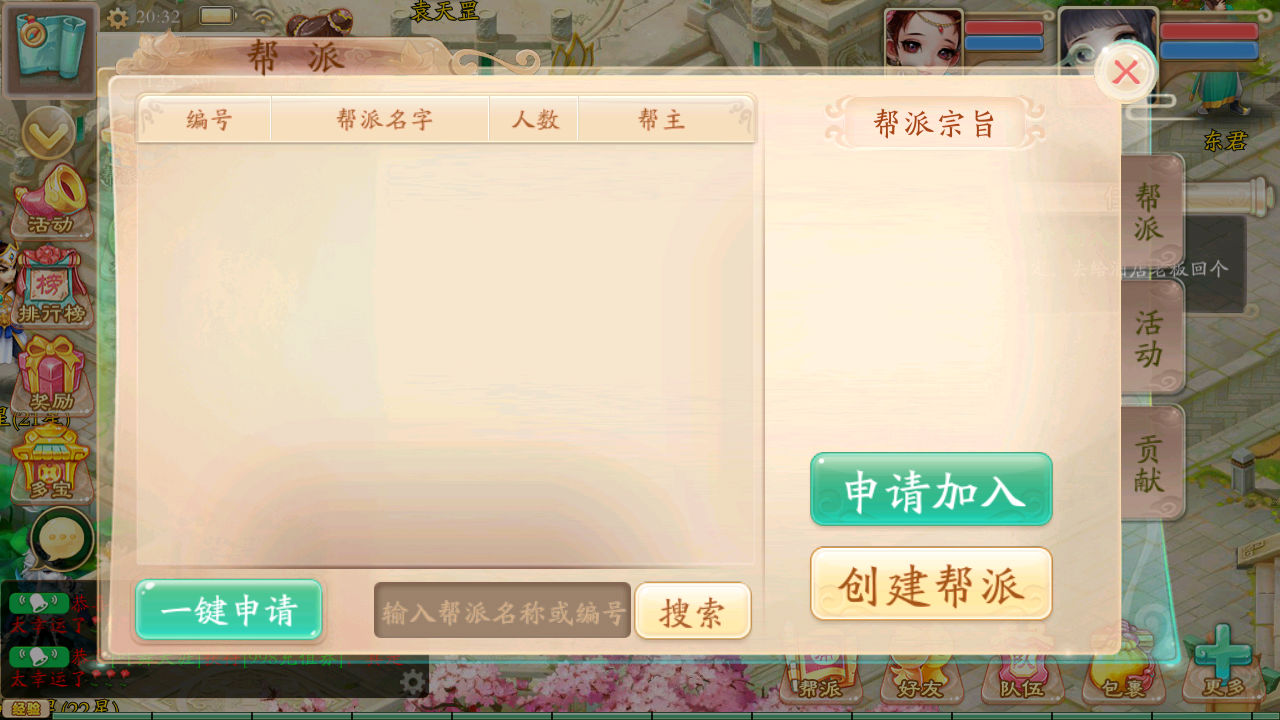Sort by 人数 column header

tap(534, 120)
